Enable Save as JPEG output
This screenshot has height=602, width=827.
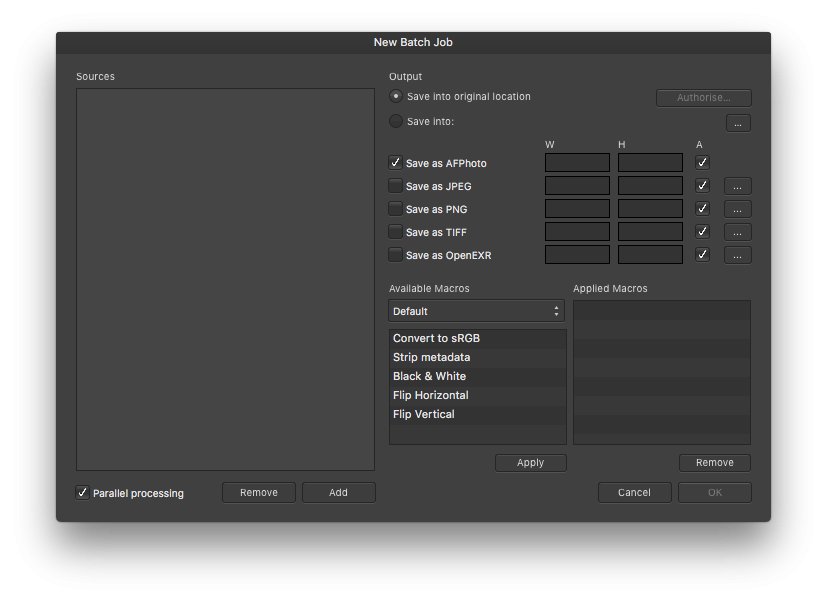click(x=395, y=185)
